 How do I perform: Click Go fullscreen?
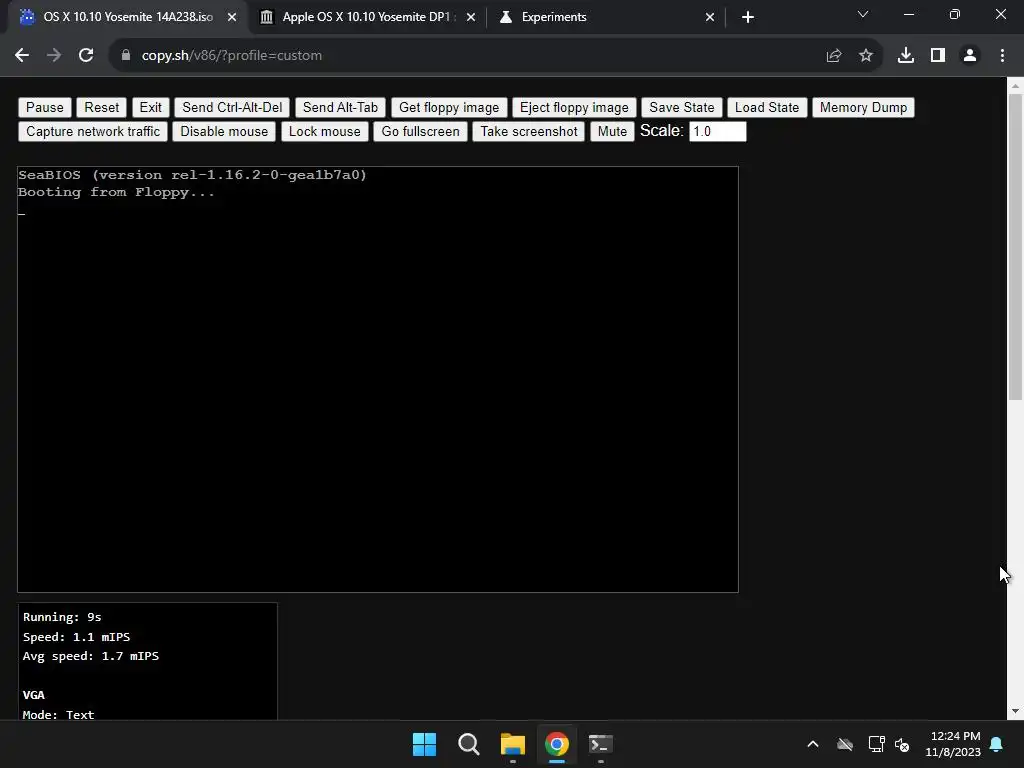[x=421, y=131]
